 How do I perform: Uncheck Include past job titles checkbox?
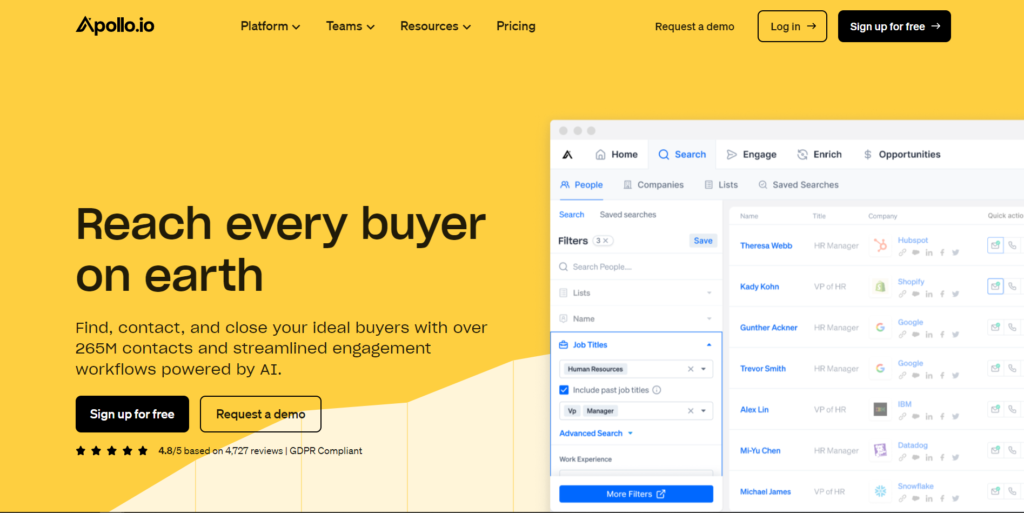(564, 390)
